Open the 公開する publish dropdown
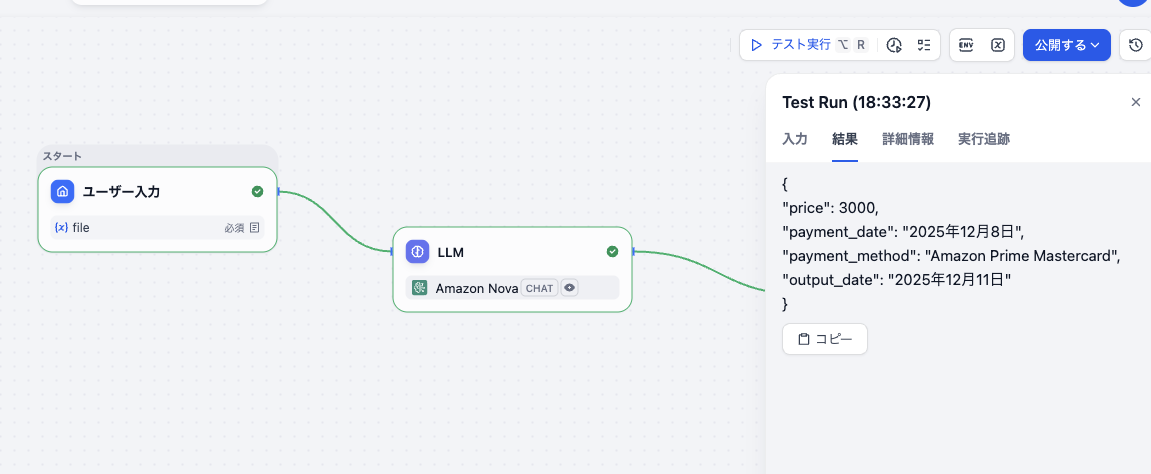The height and width of the screenshot is (474, 1151). pyautogui.click(x=1067, y=45)
